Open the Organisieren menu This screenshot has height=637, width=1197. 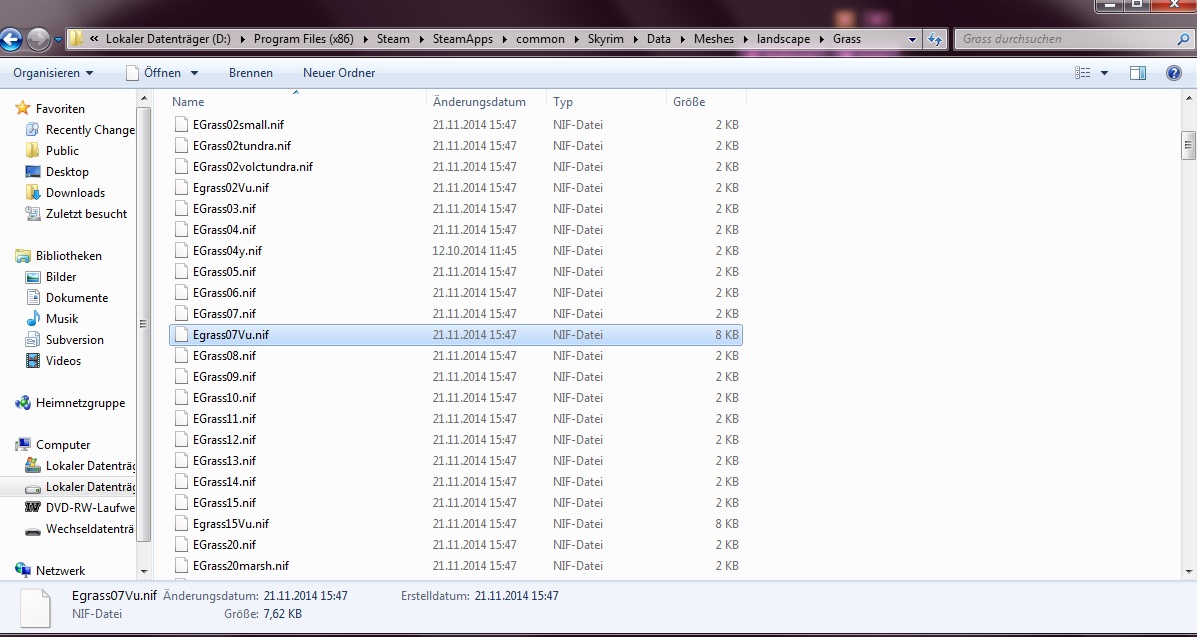53,73
